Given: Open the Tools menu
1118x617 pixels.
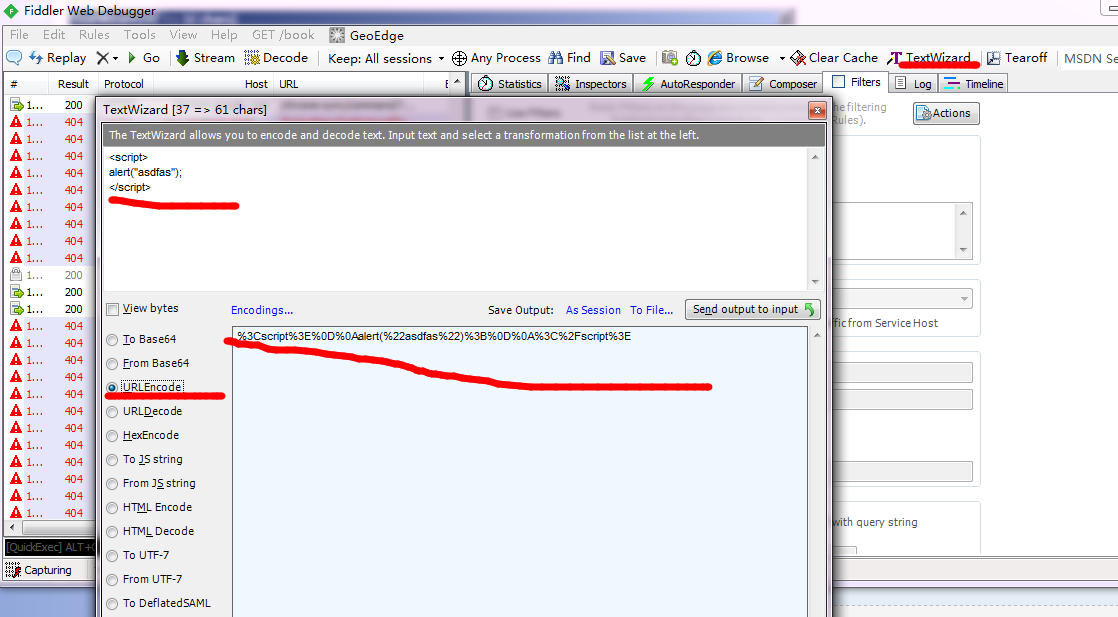Looking at the screenshot, I should [139, 34].
